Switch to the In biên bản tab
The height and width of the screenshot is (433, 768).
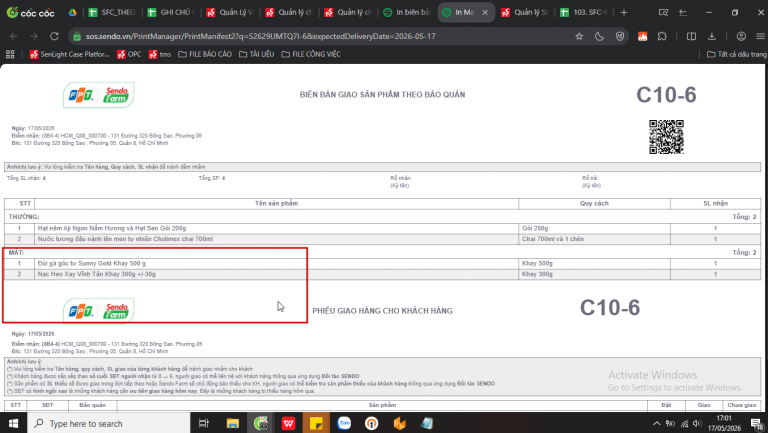(x=408, y=13)
